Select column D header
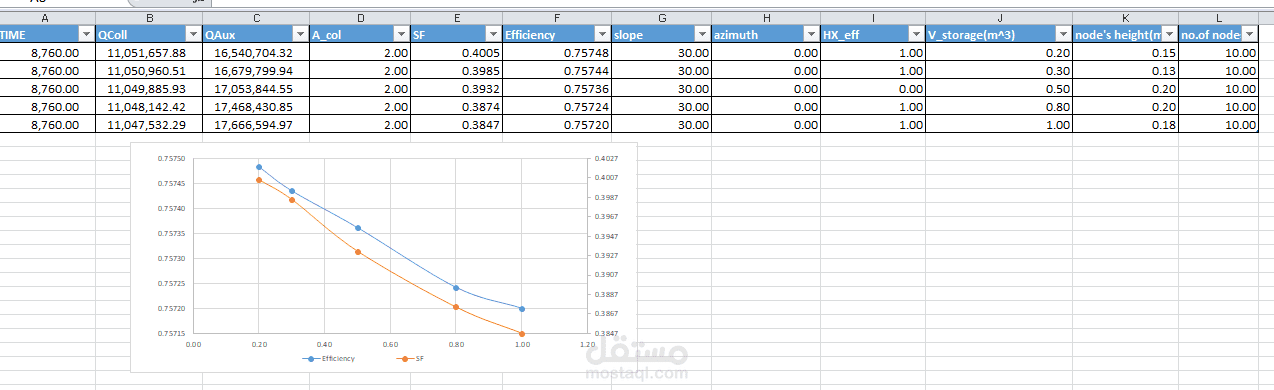This screenshot has width=1274, height=390. 360,18
